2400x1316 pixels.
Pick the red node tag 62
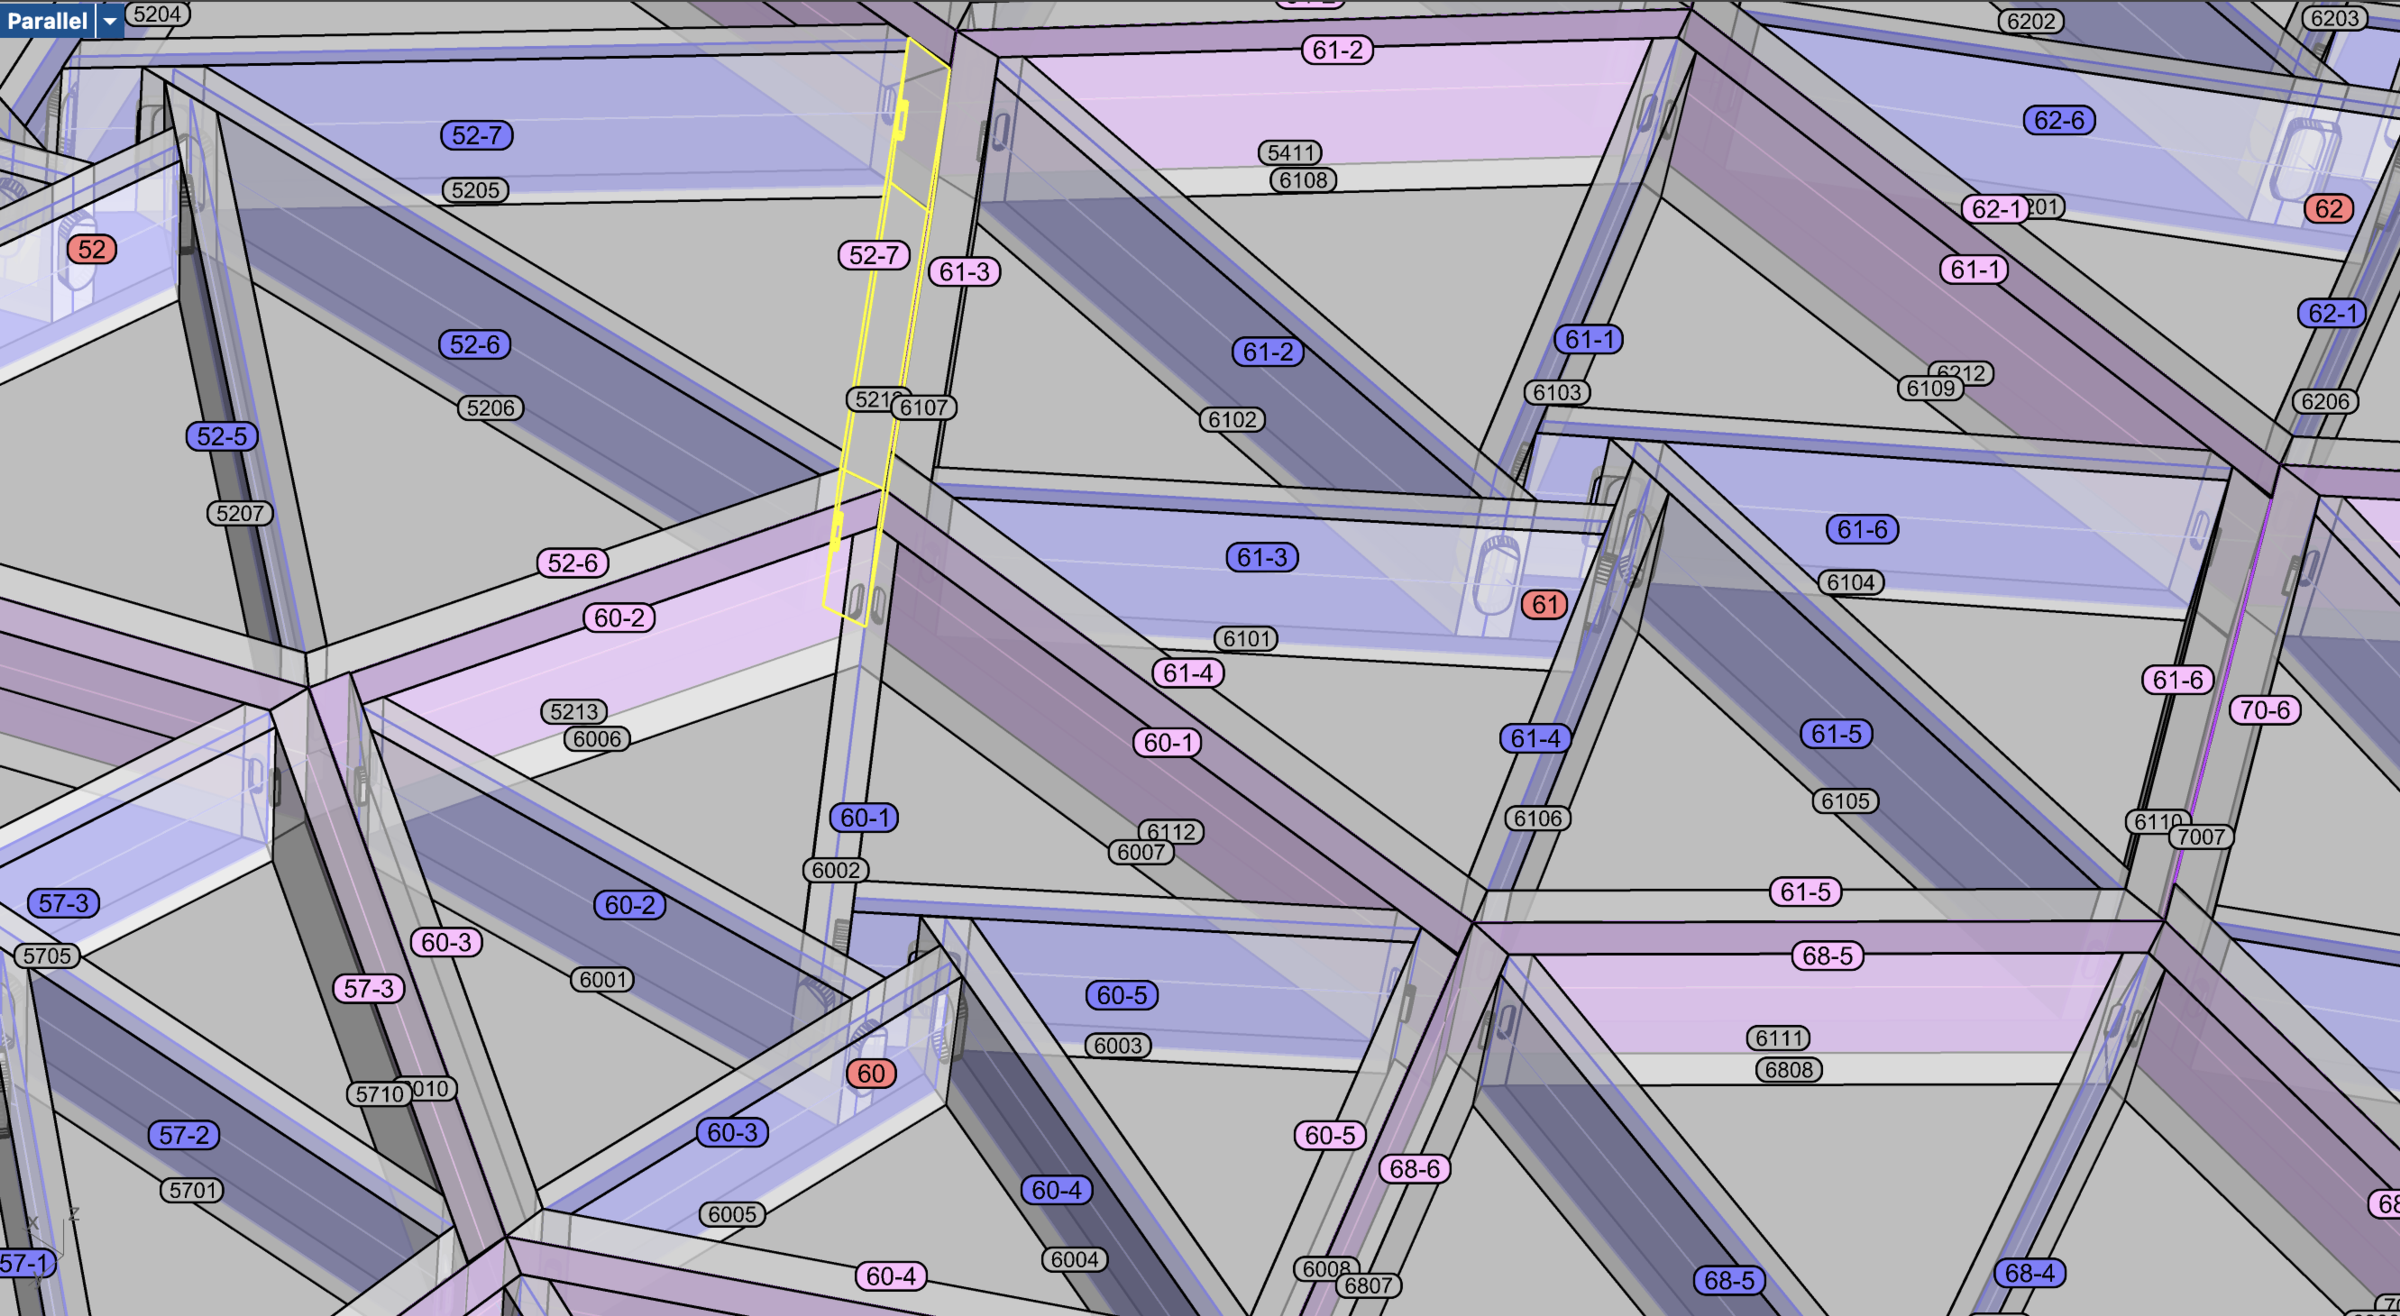pyautogui.click(x=2328, y=209)
